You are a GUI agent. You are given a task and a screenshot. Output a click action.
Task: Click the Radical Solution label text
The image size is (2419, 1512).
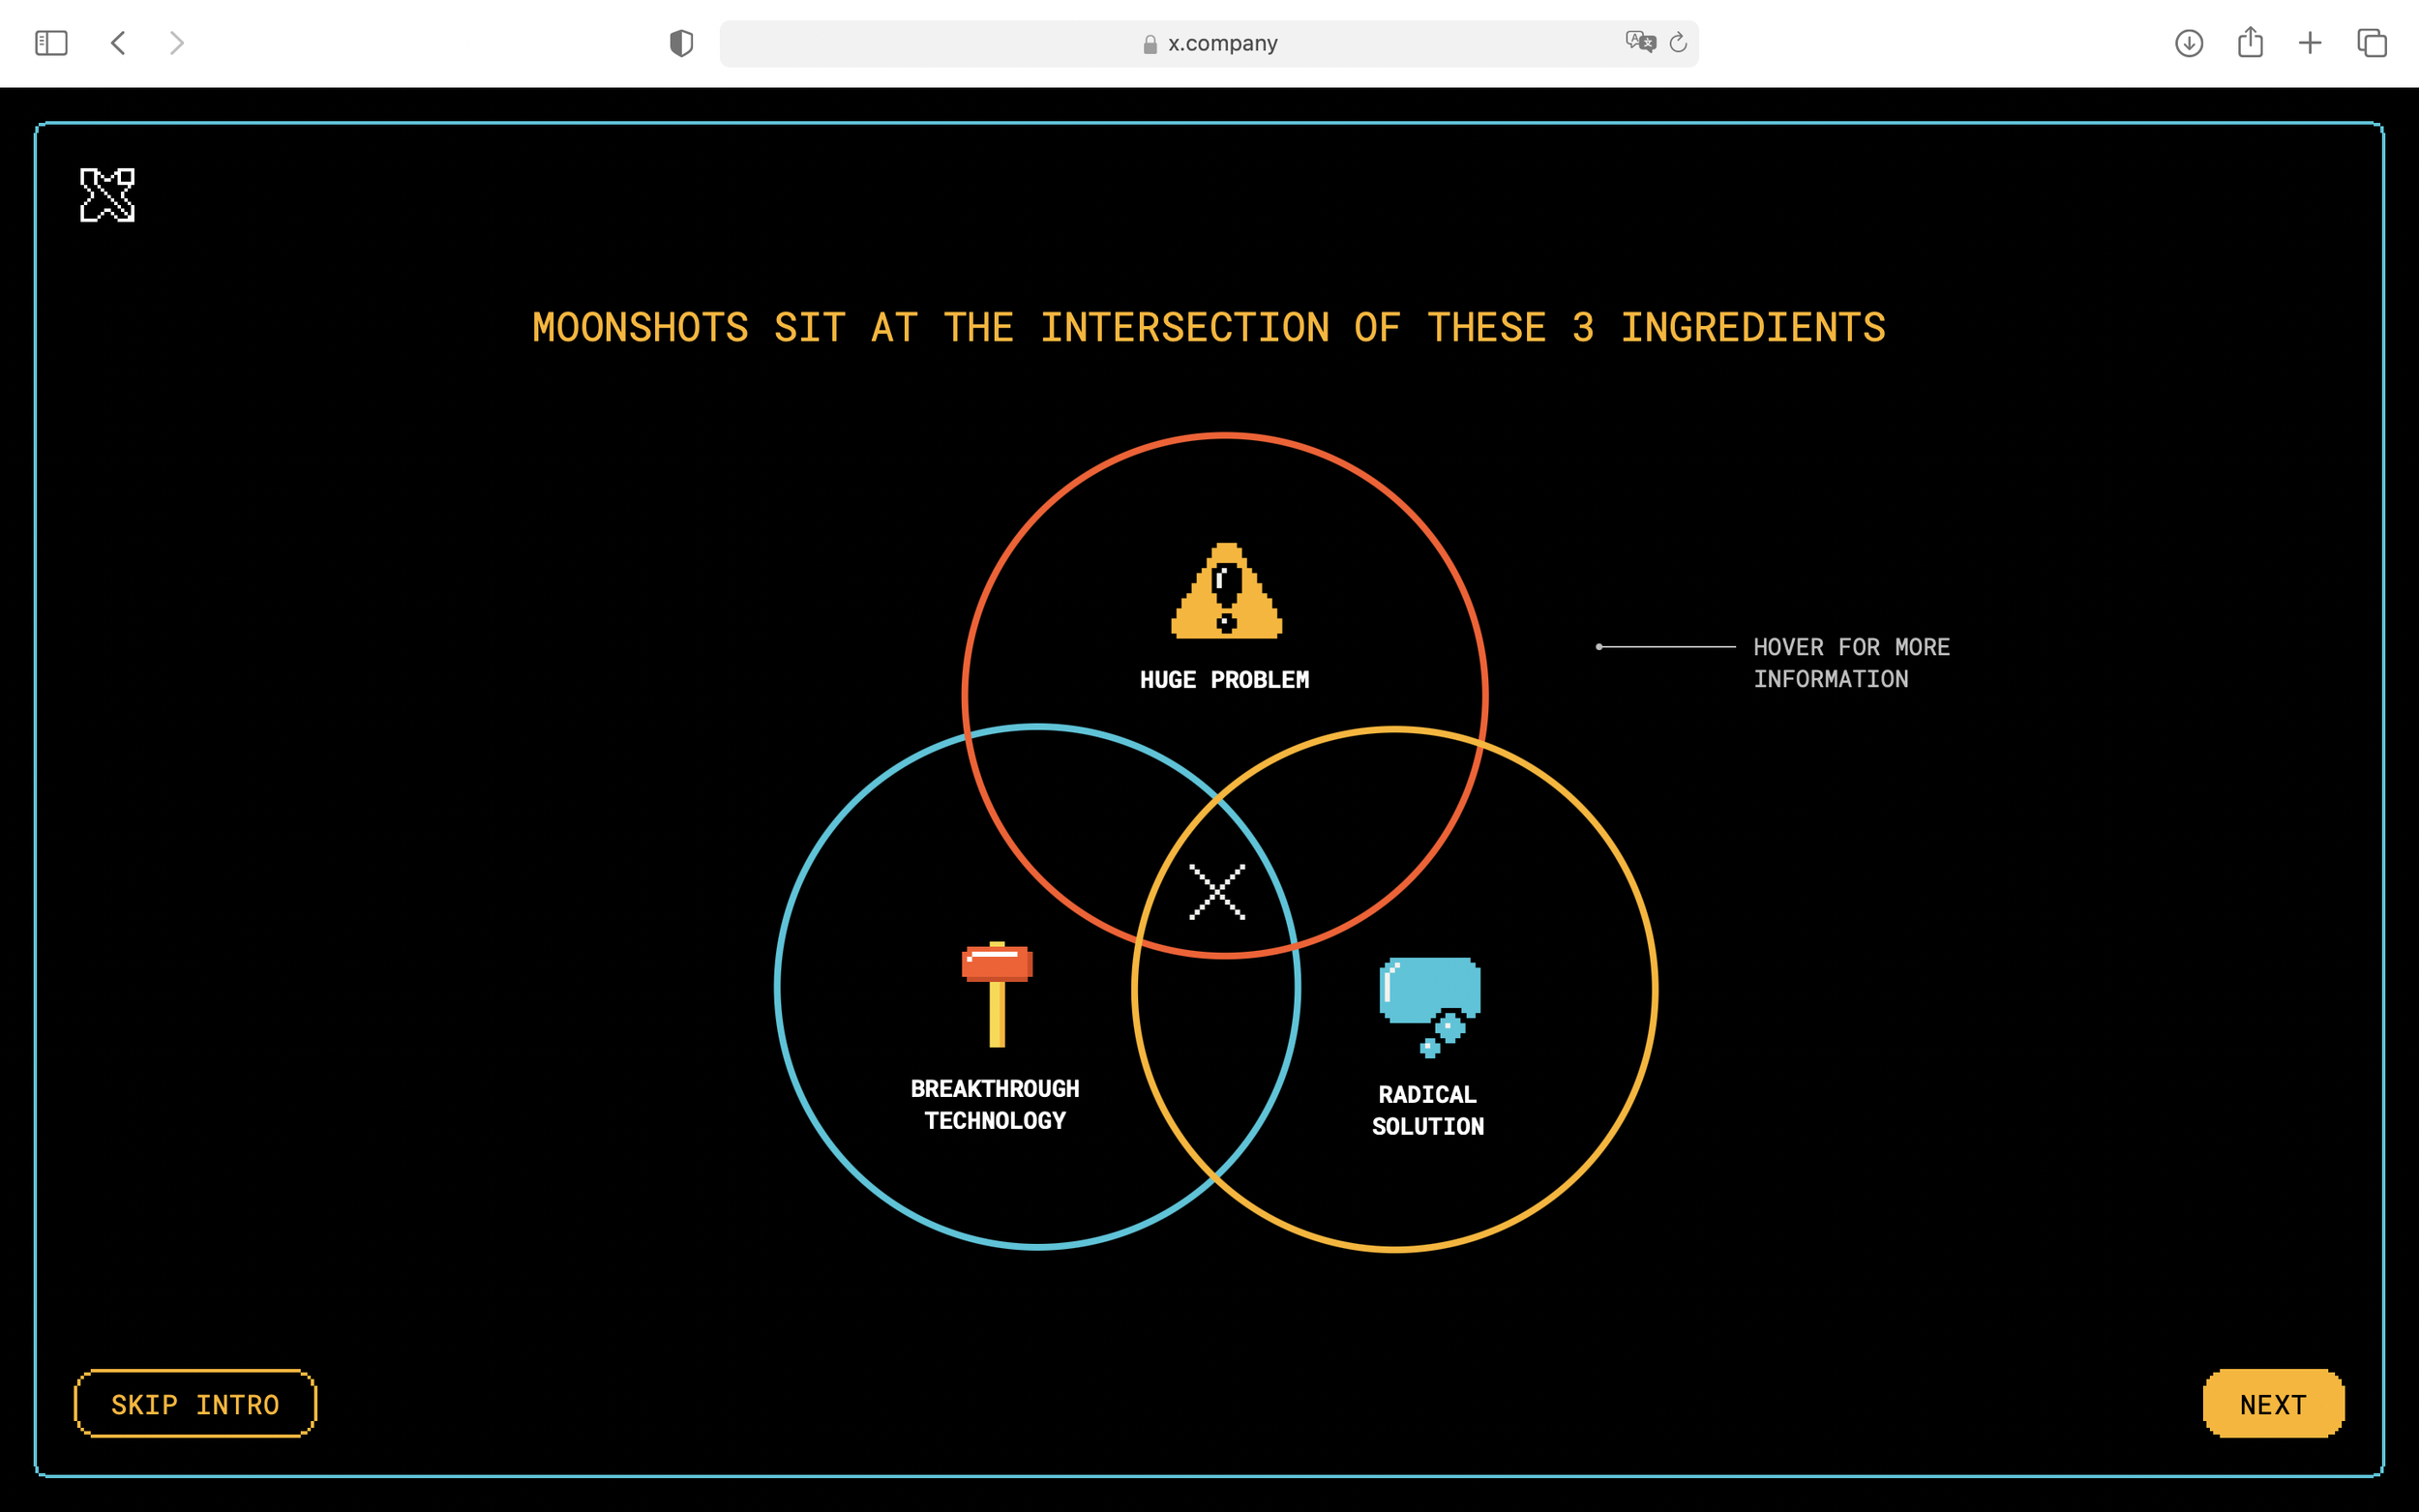pyautogui.click(x=1427, y=1110)
